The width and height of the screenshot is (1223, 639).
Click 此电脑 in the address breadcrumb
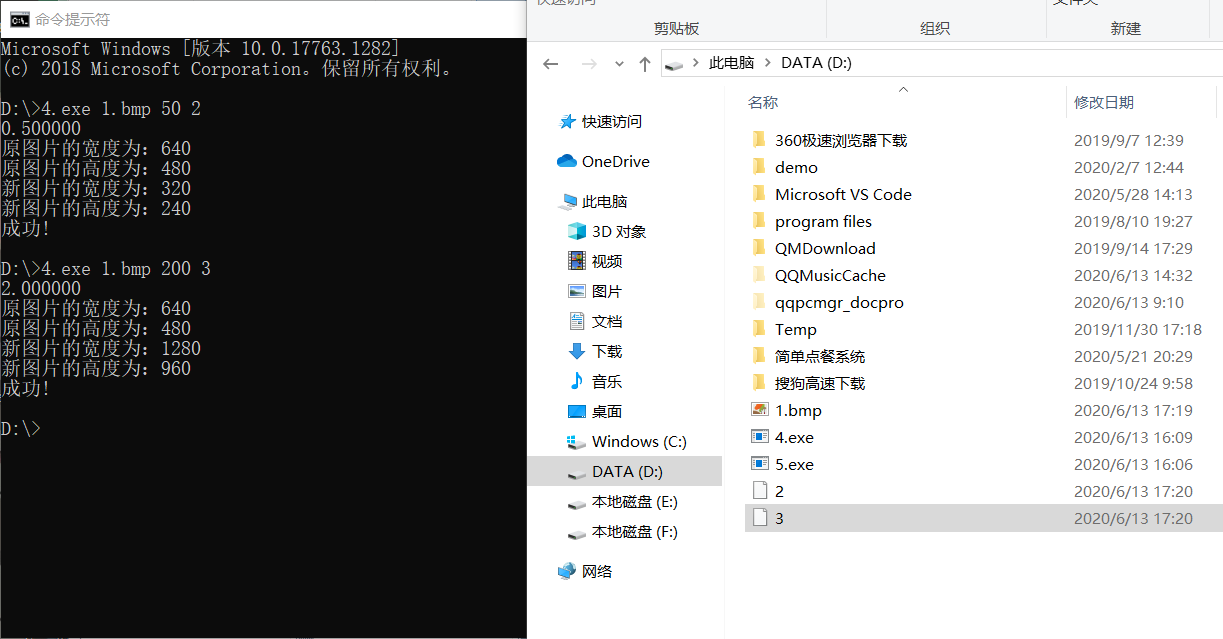[731, 63]
